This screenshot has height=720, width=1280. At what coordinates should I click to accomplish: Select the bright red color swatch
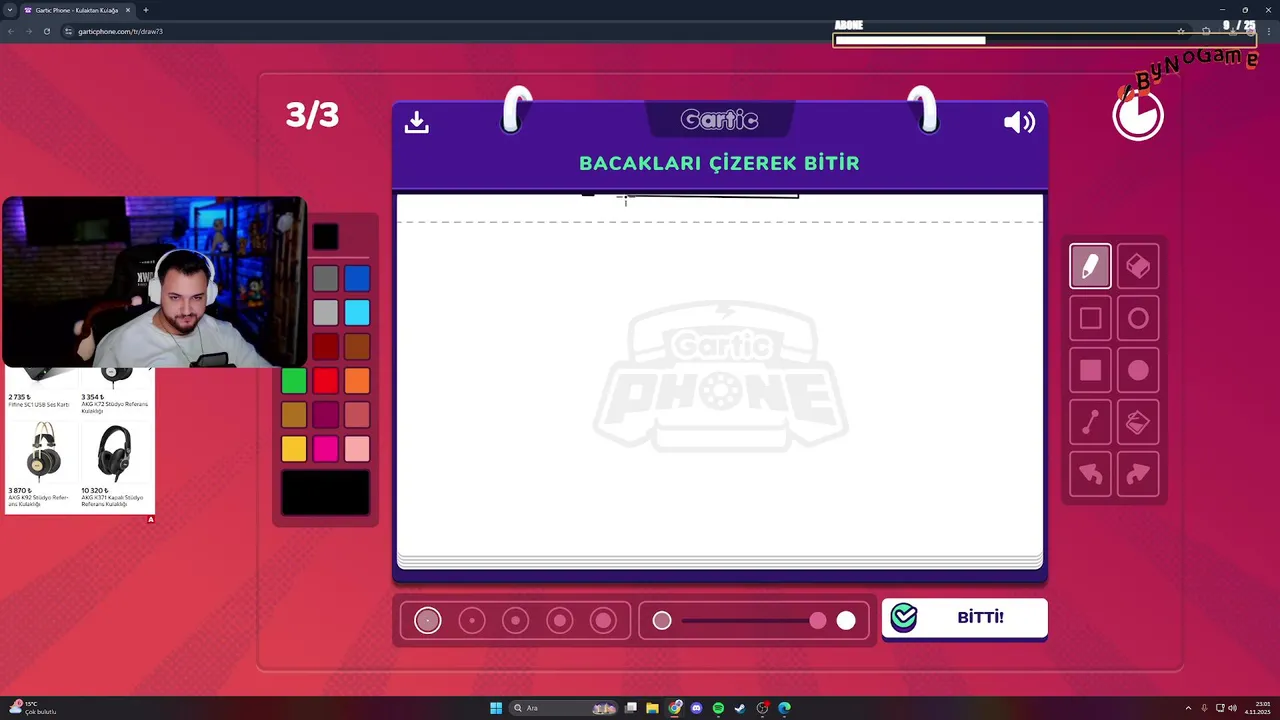(x=325, y=380)
